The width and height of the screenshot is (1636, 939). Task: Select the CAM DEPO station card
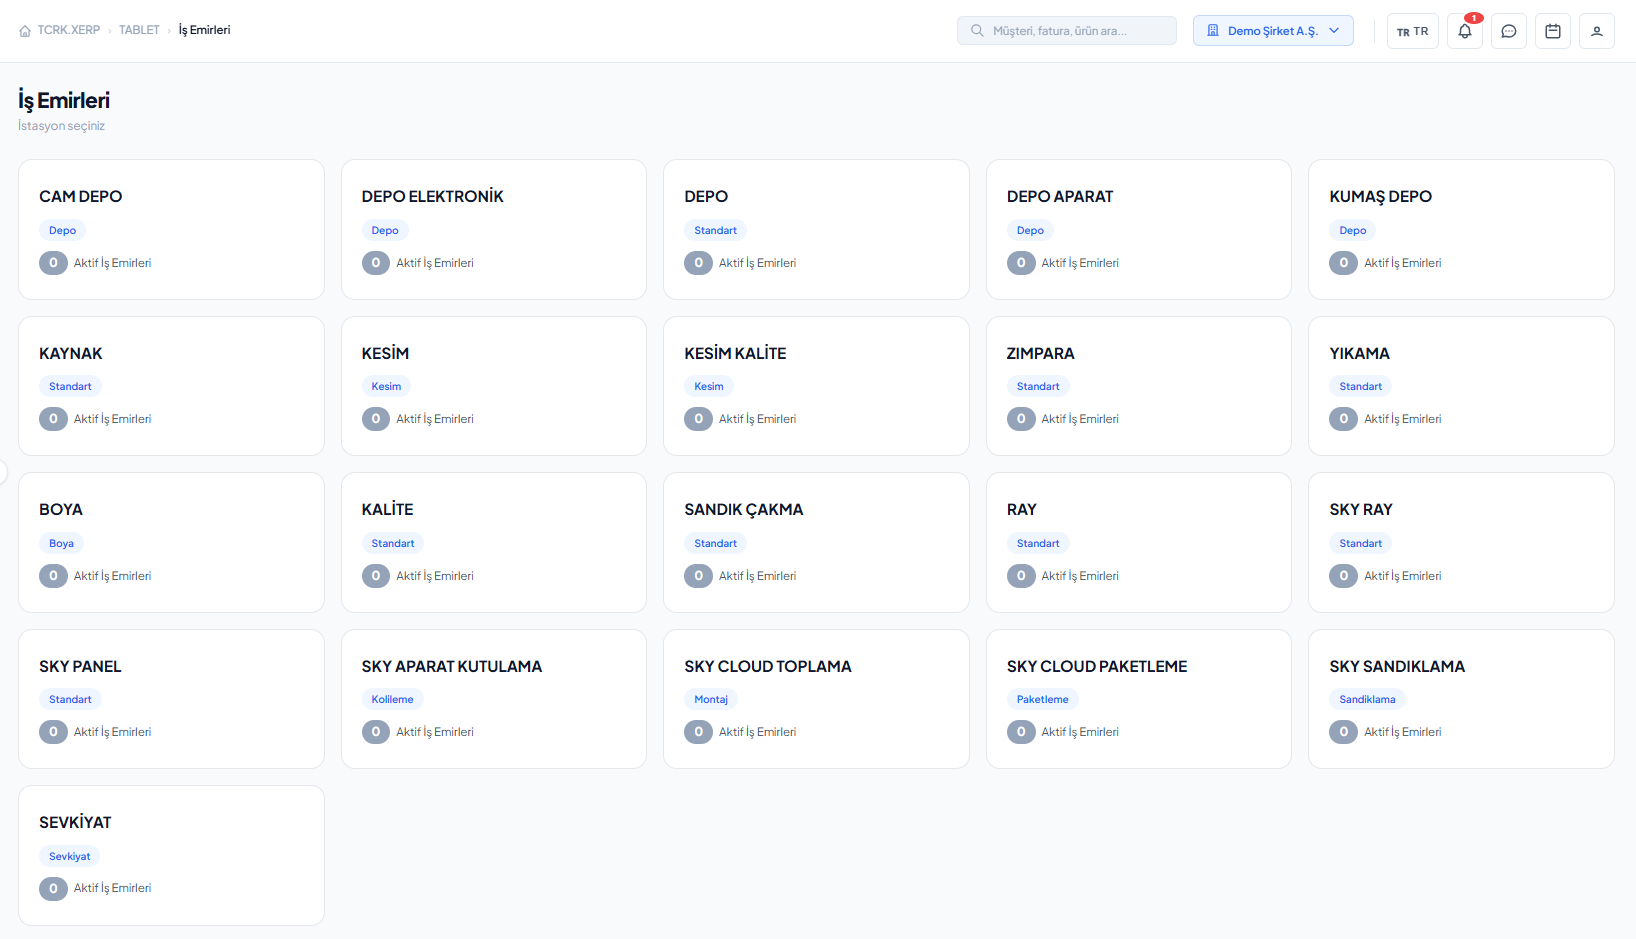(x=171, y=229)
